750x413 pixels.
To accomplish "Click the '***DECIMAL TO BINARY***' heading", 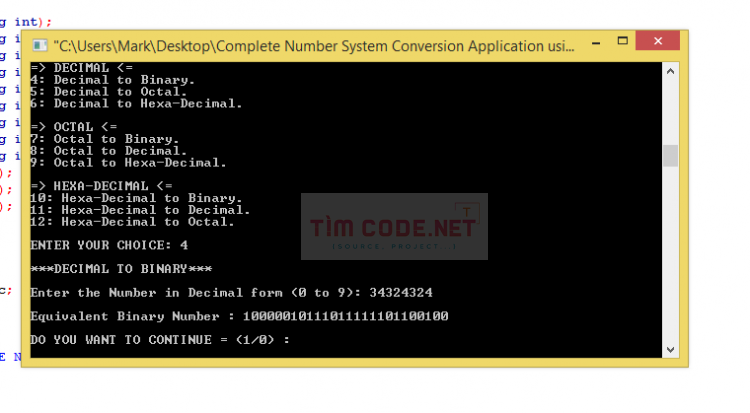I will 121,269.
